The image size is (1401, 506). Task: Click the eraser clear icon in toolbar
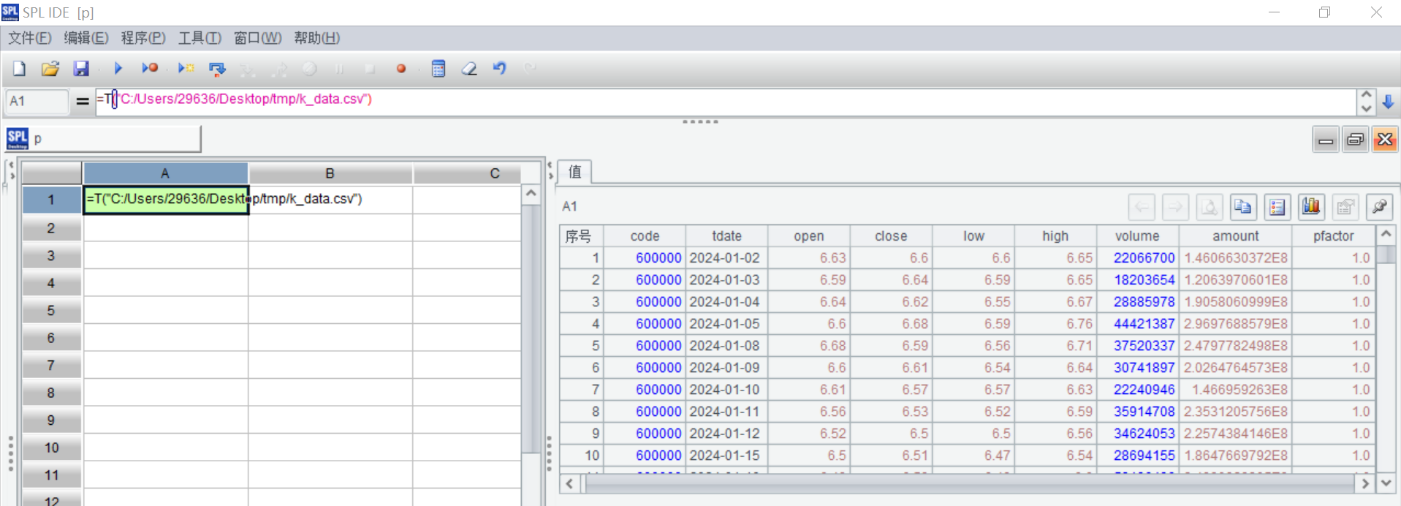click(469, 69)
